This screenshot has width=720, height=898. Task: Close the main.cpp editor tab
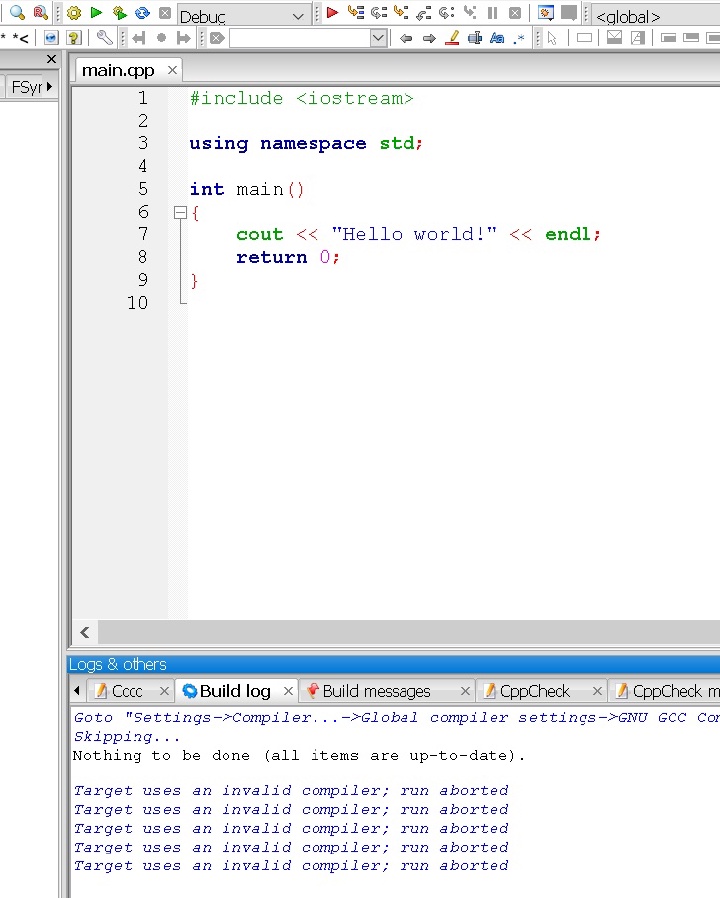(172, 70)
